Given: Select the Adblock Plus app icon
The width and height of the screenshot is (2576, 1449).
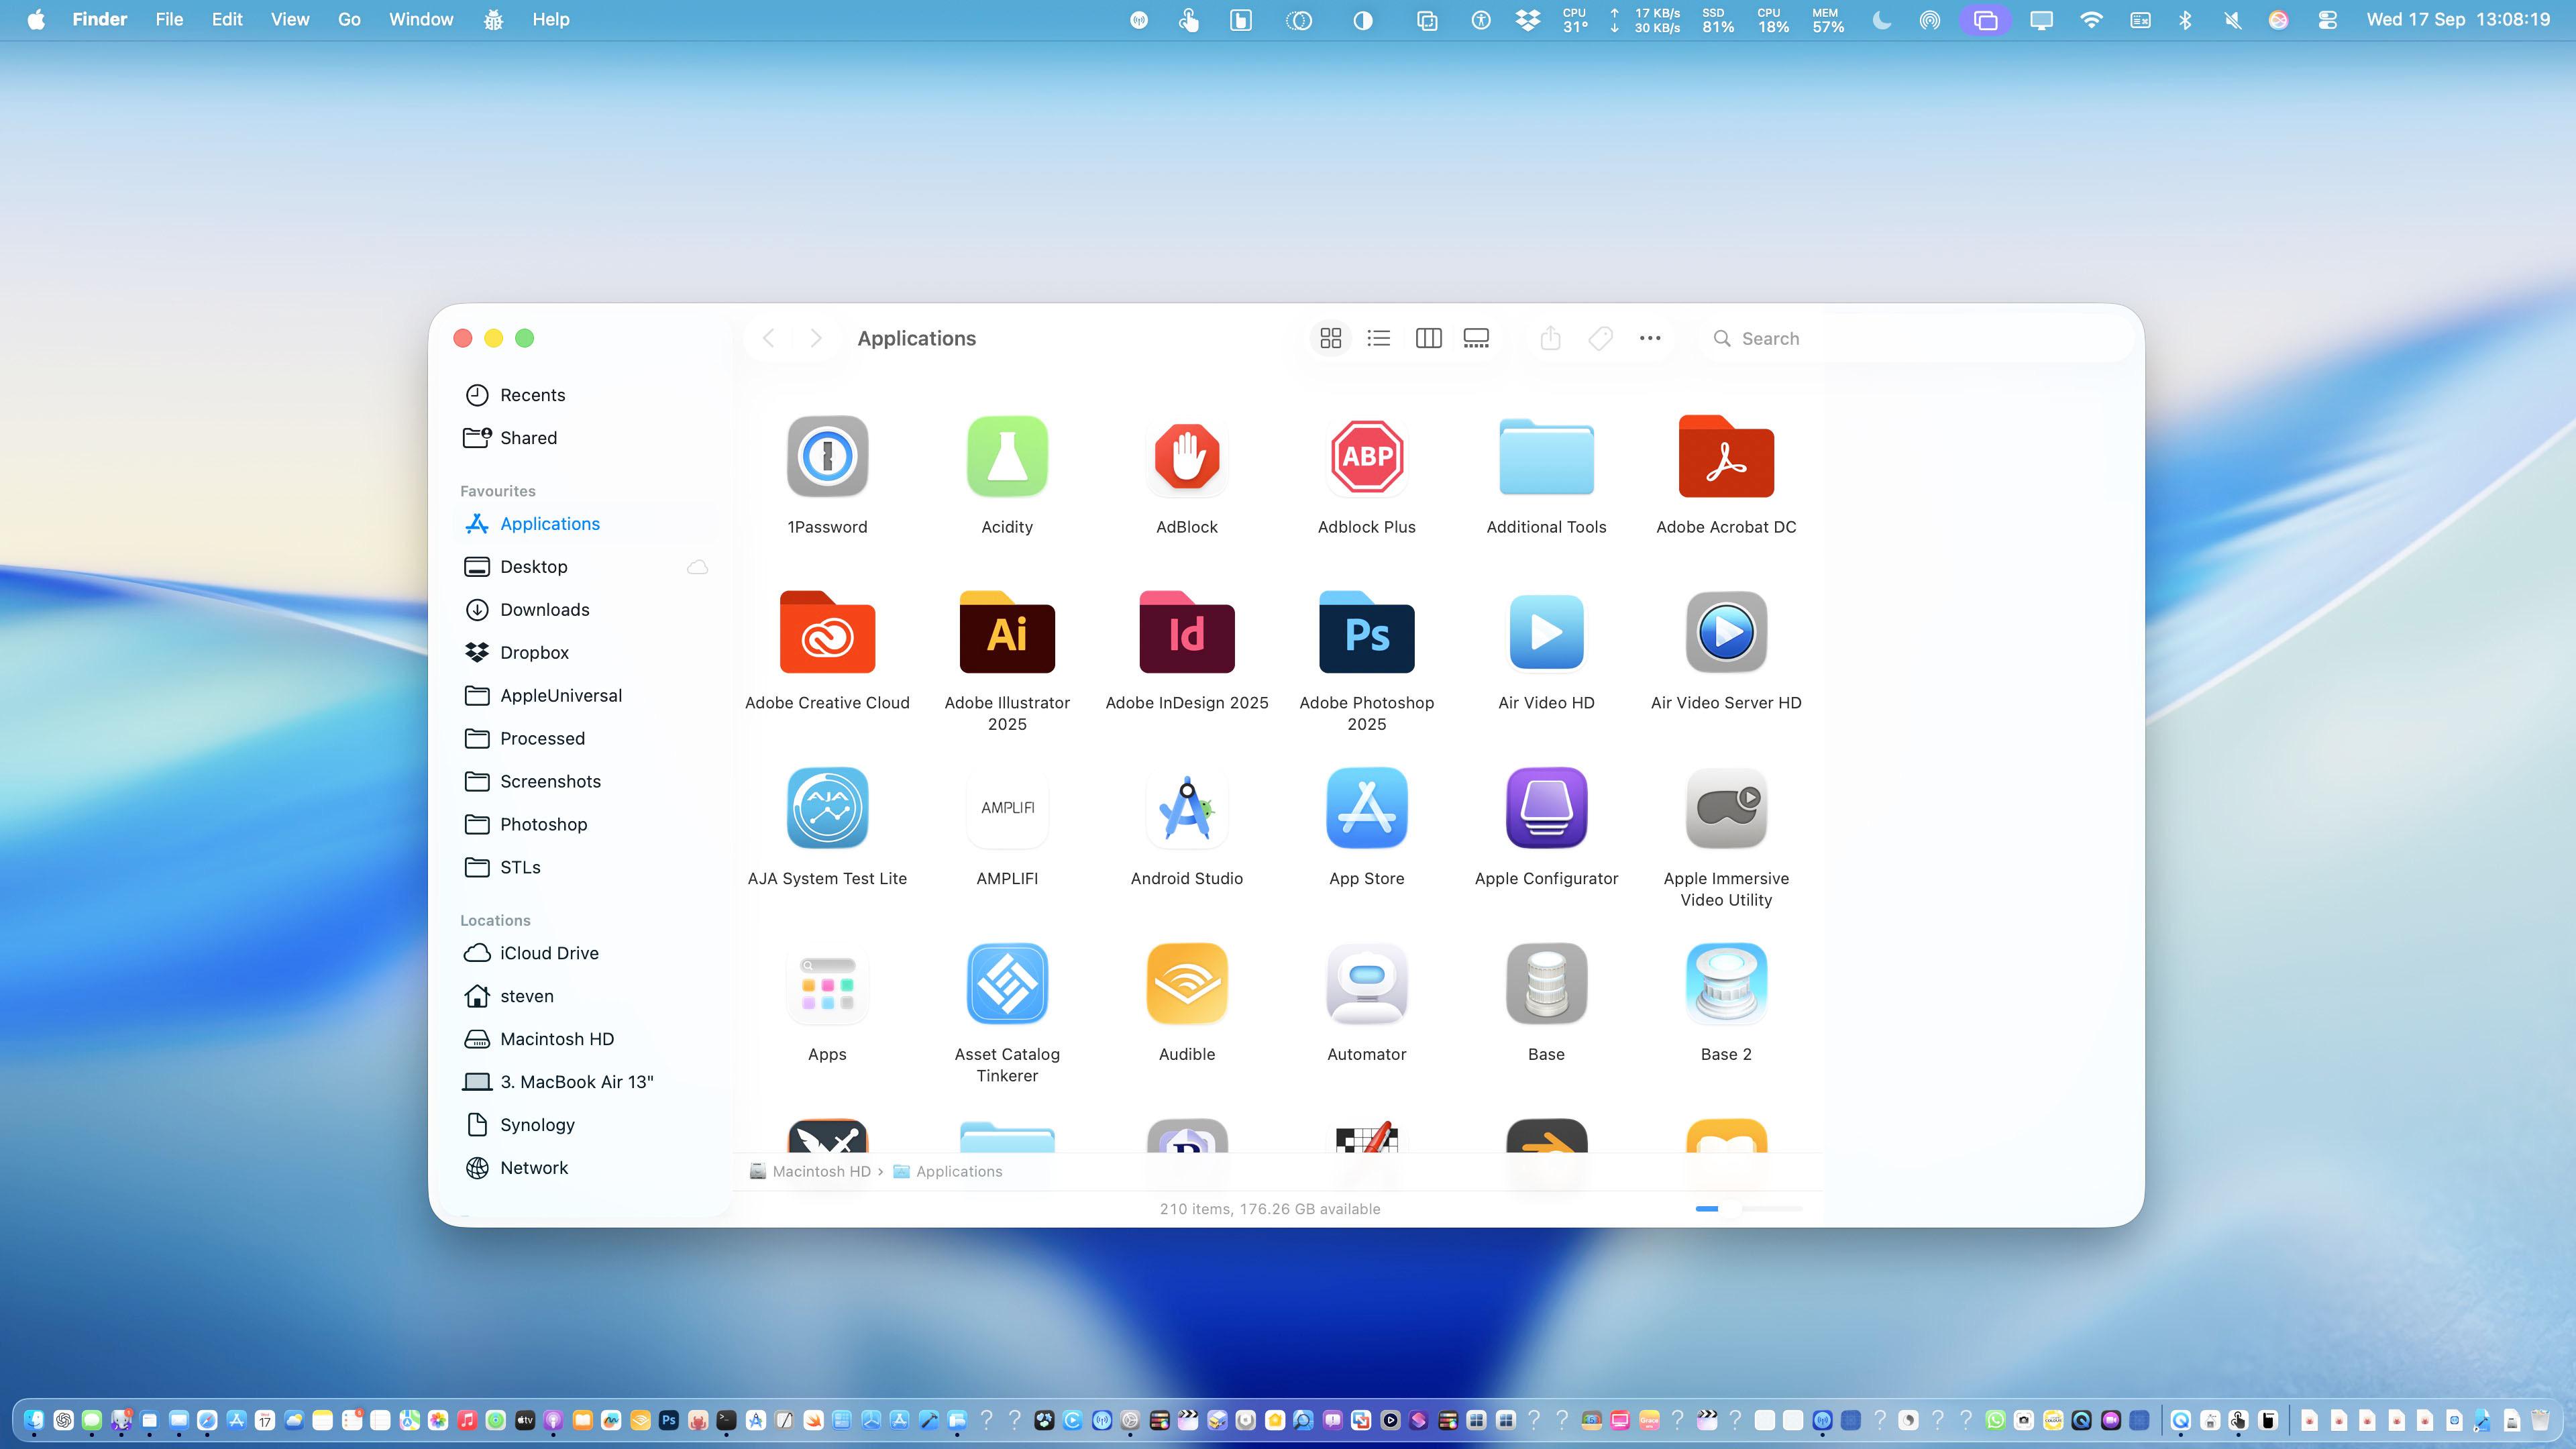Looking at the screenshot, I should 1367,456.
